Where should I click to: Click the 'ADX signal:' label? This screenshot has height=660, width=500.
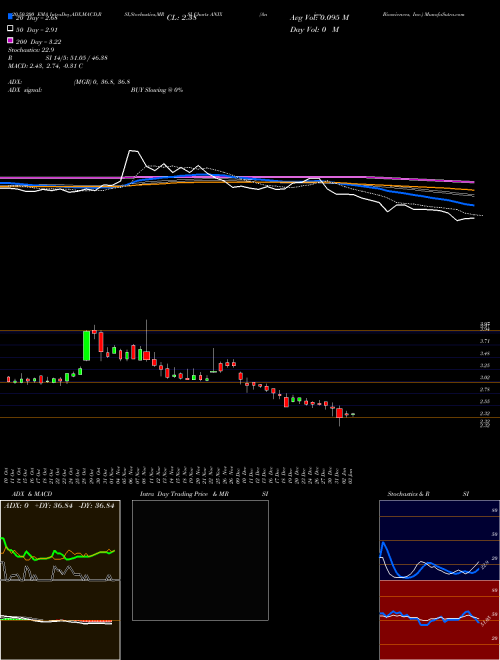point(25,90)
